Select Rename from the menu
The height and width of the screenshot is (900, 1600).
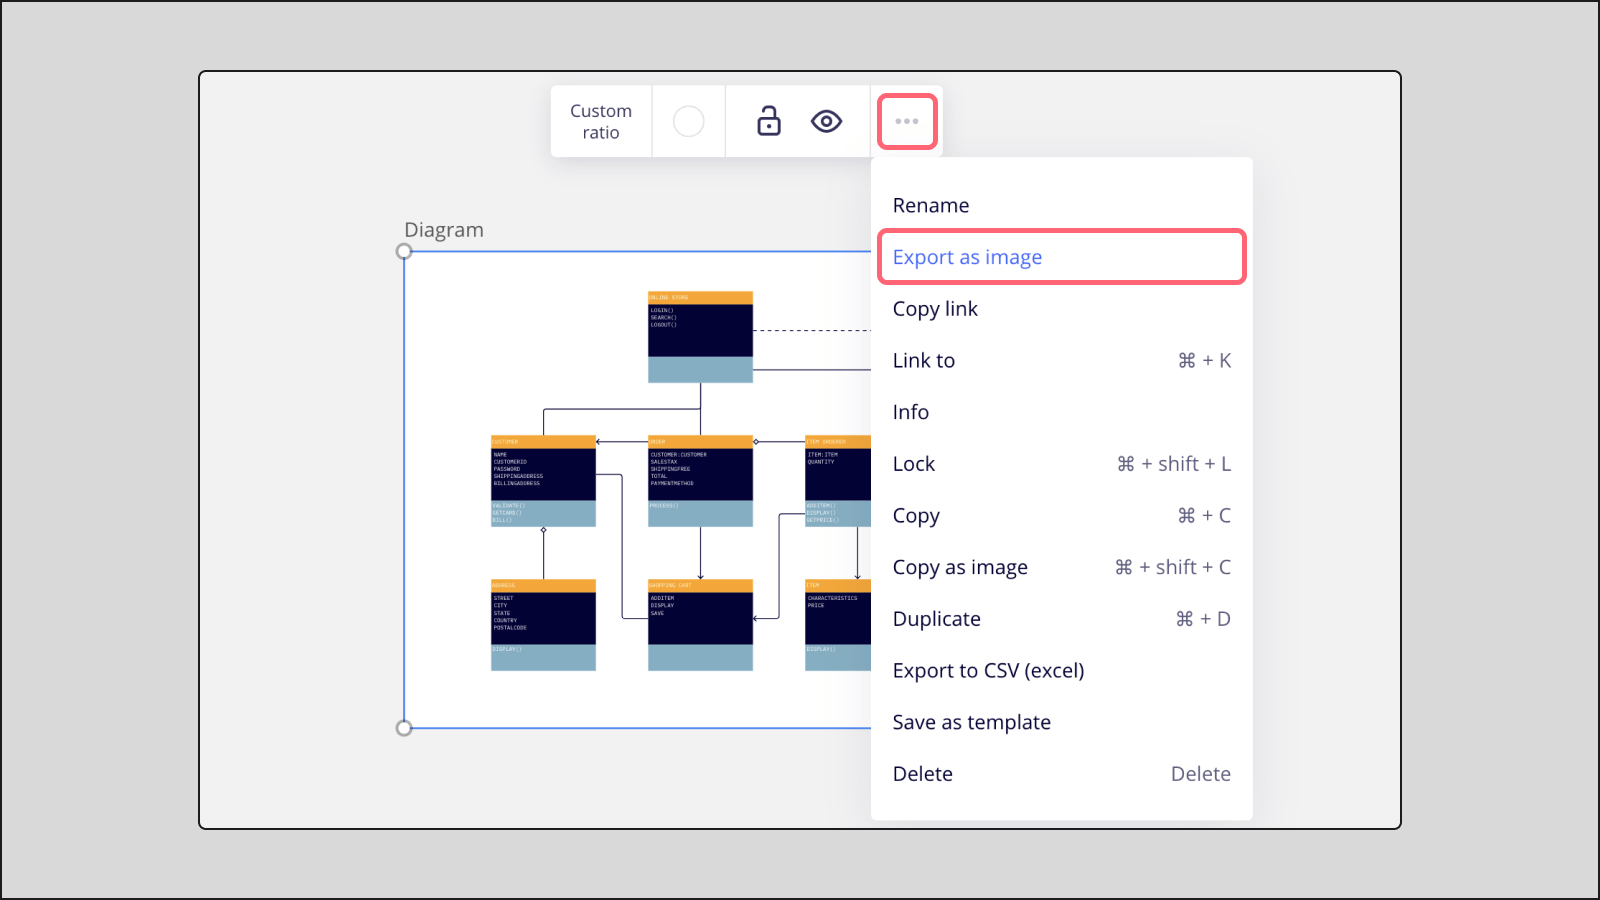pyautogui.click(x=930, y=205)
